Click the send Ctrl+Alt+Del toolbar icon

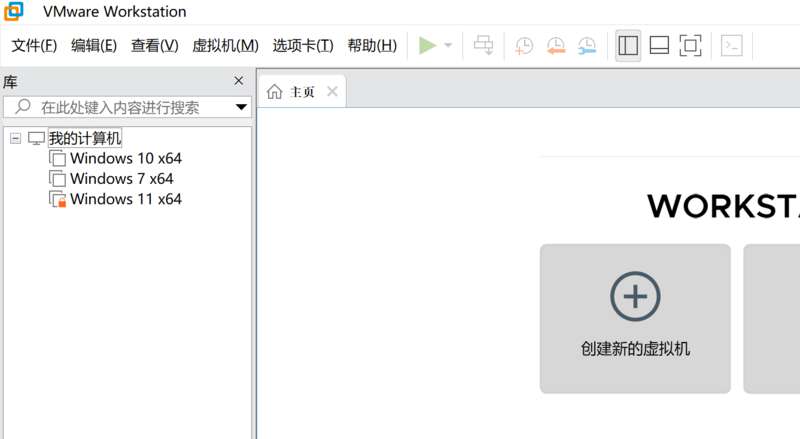pyautogui.click(x=484, y=45)
